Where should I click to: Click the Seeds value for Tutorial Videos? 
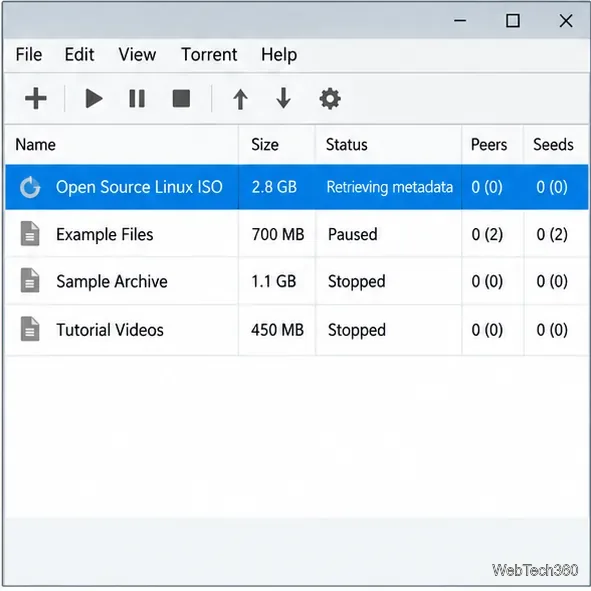pos(552,330)
